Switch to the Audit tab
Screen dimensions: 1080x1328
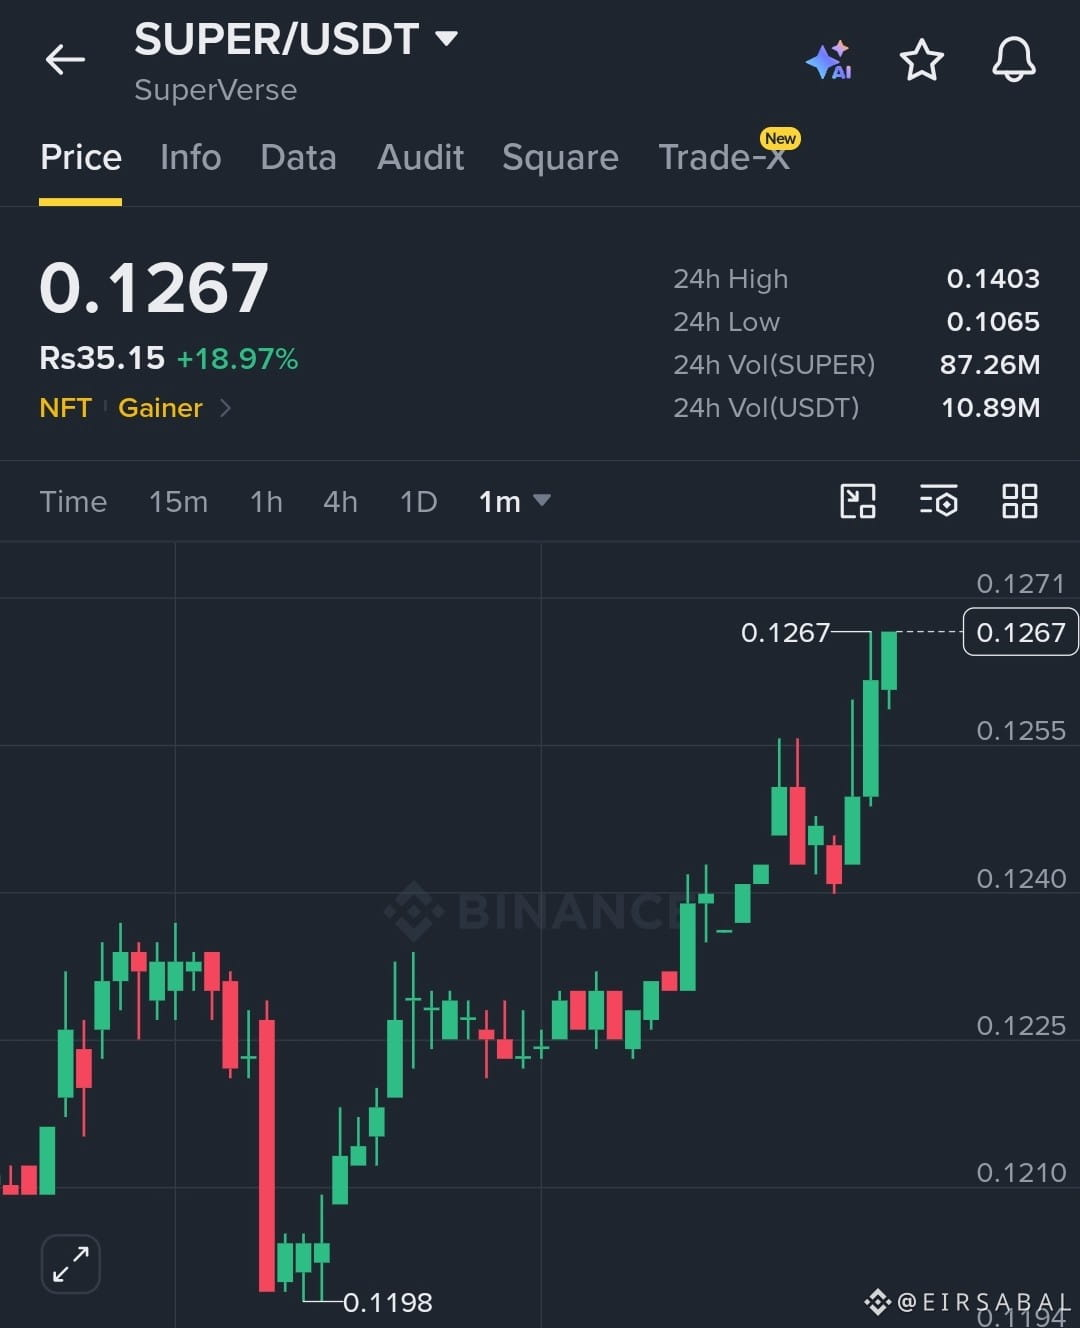[420, 157]
